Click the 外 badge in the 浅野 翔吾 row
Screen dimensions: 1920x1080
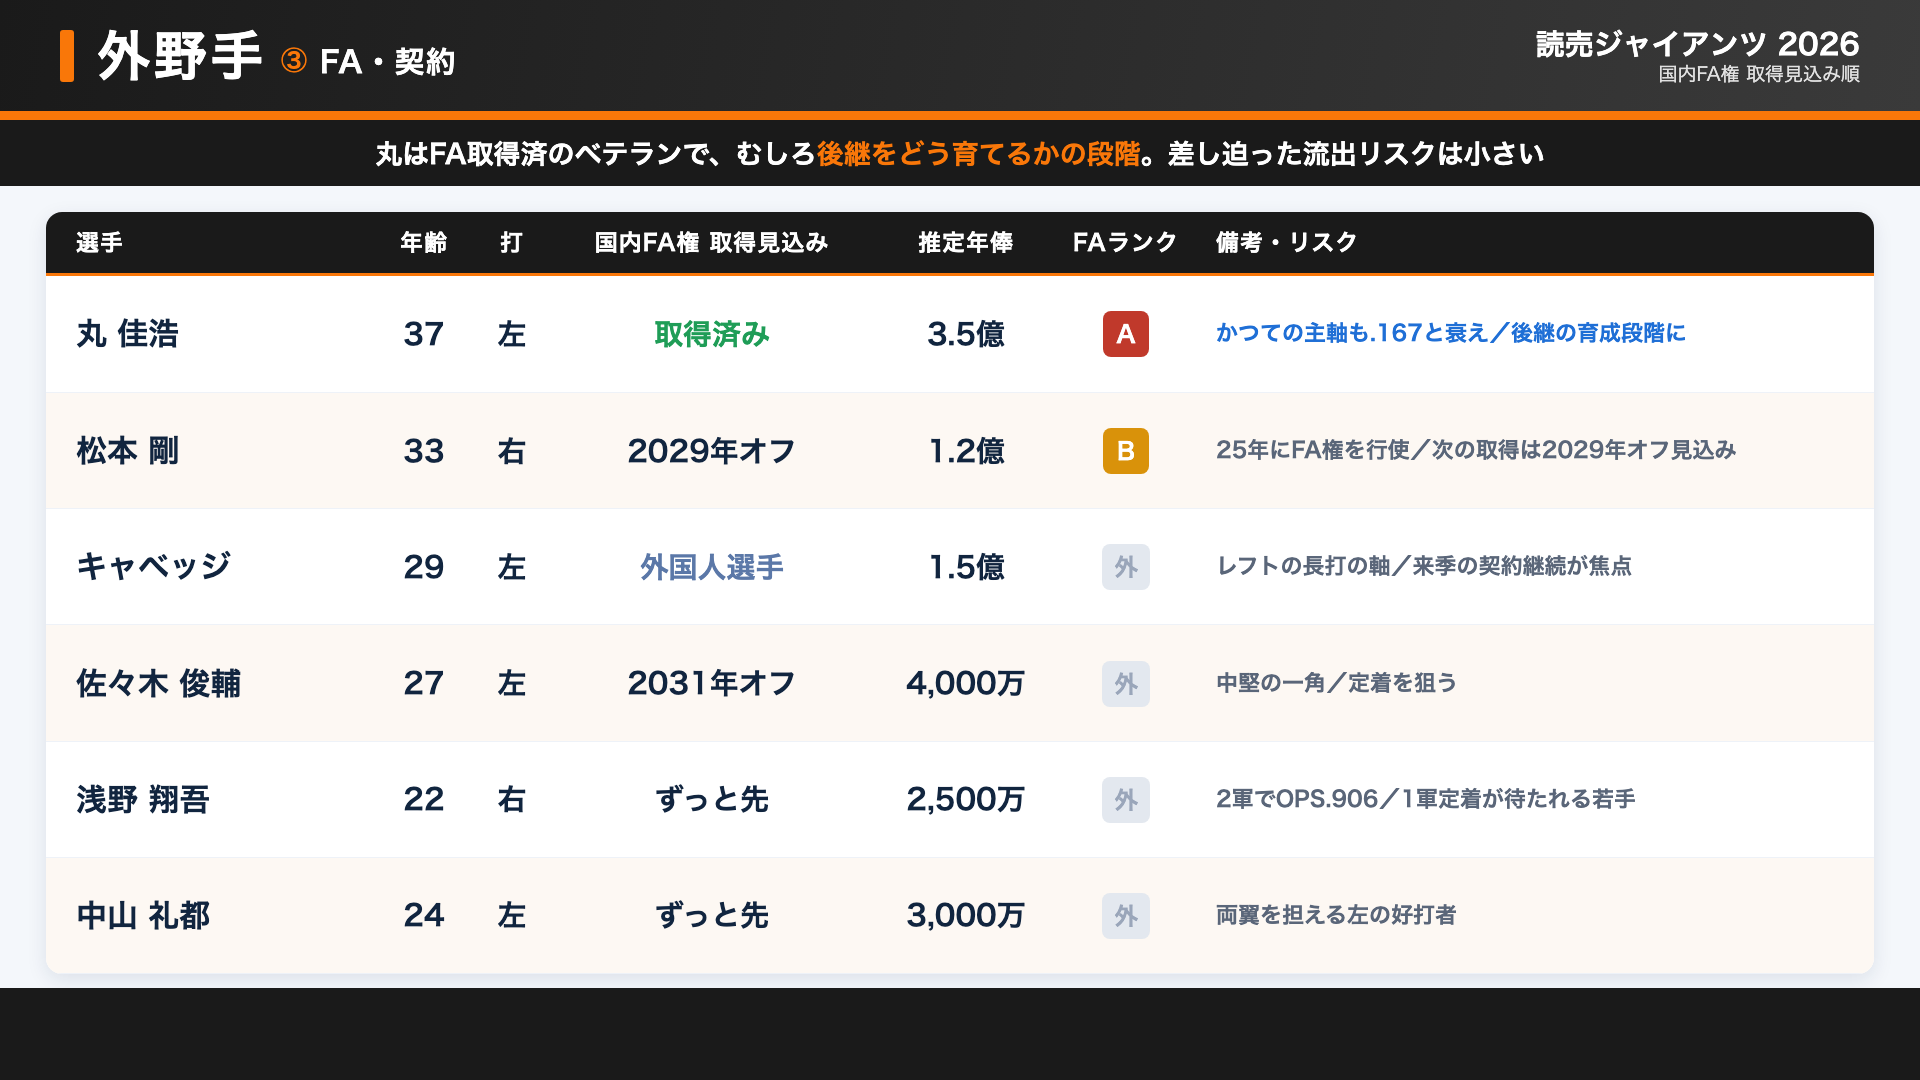point(1125,800)
